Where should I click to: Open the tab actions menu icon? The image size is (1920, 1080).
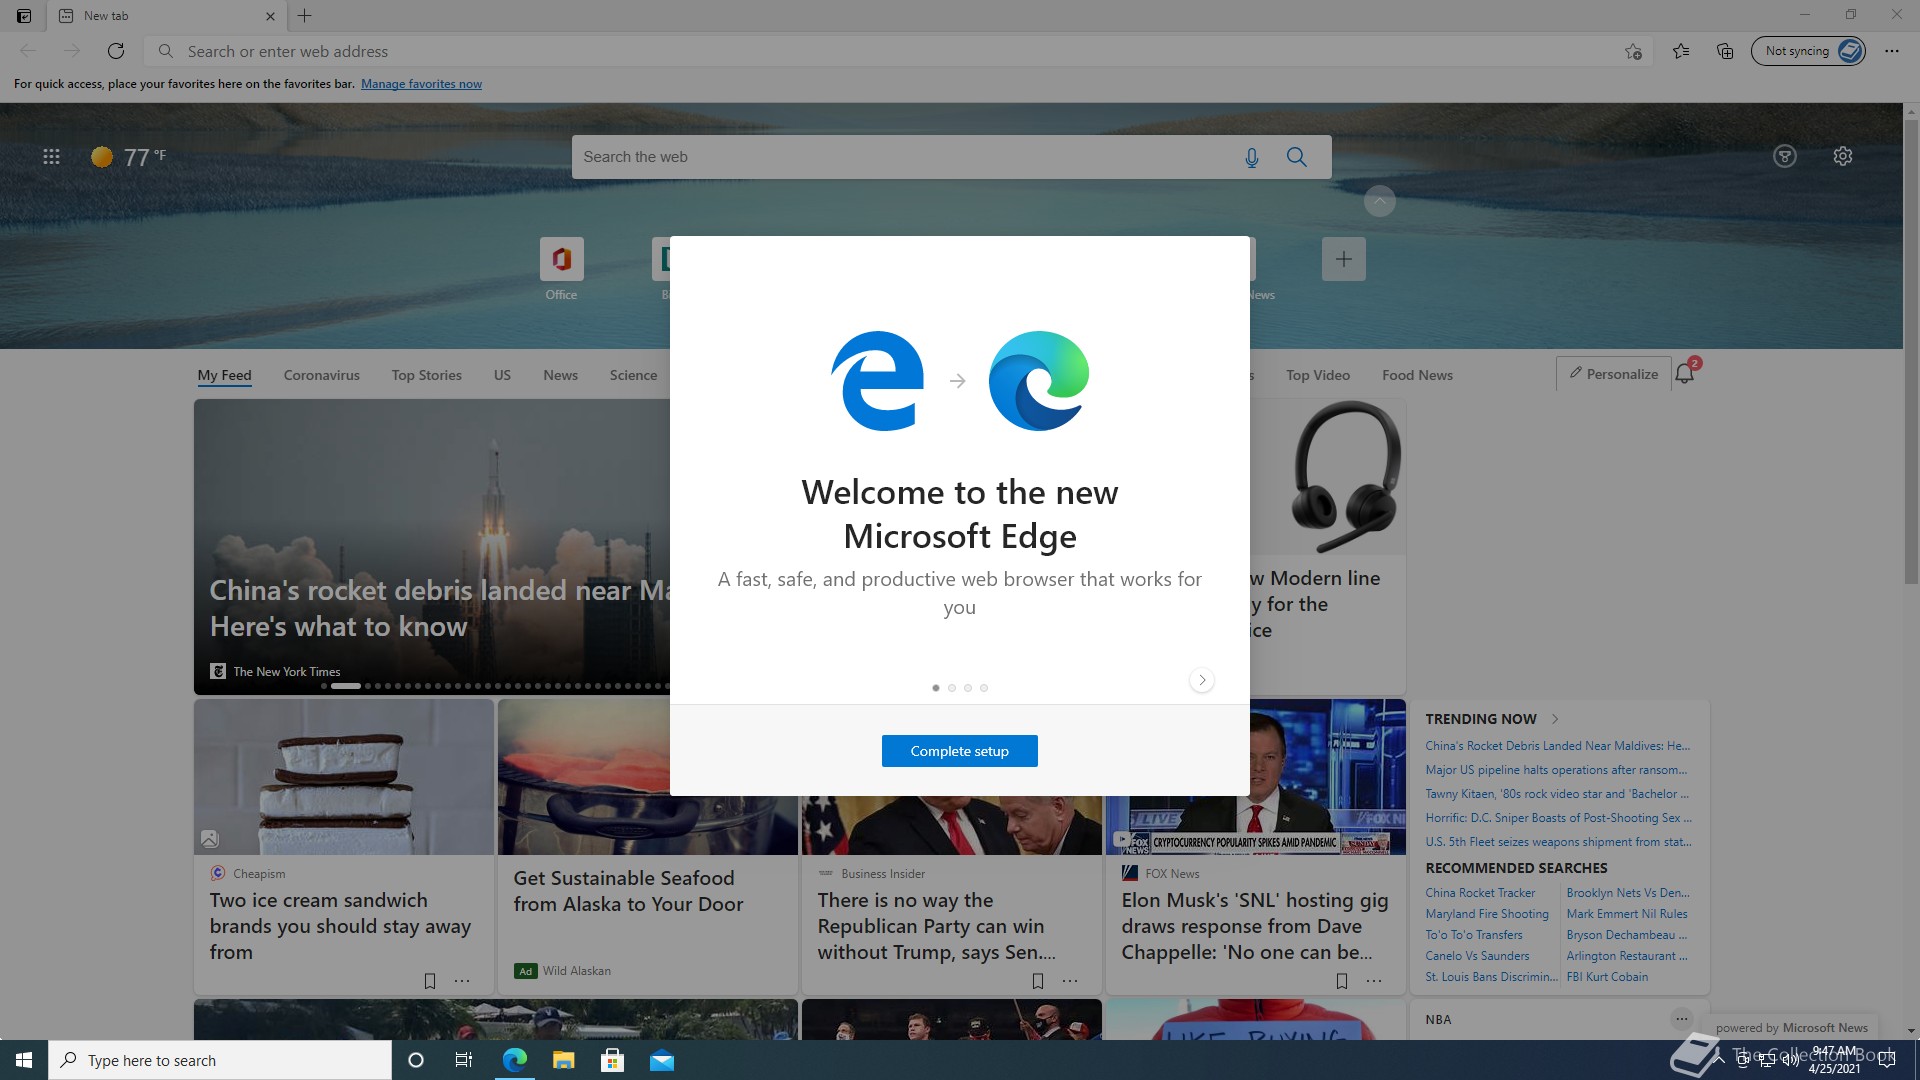(x=24, y=16)
